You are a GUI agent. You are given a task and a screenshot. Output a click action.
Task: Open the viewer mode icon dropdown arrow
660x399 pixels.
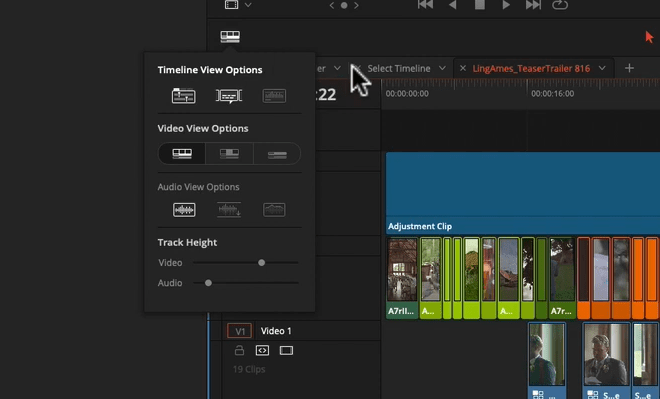point(248,5)
